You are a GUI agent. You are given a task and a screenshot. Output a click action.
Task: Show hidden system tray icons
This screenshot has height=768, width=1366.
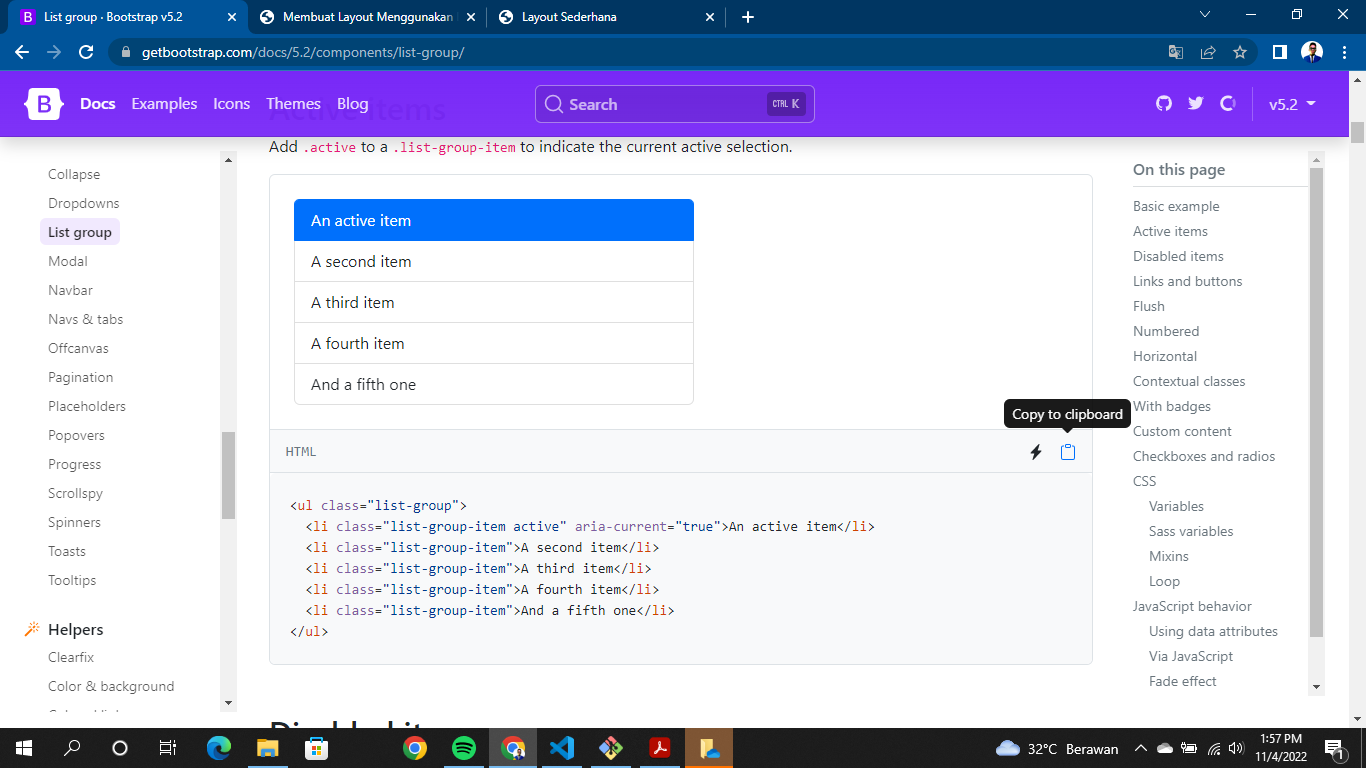click(x=1140, y=748)
